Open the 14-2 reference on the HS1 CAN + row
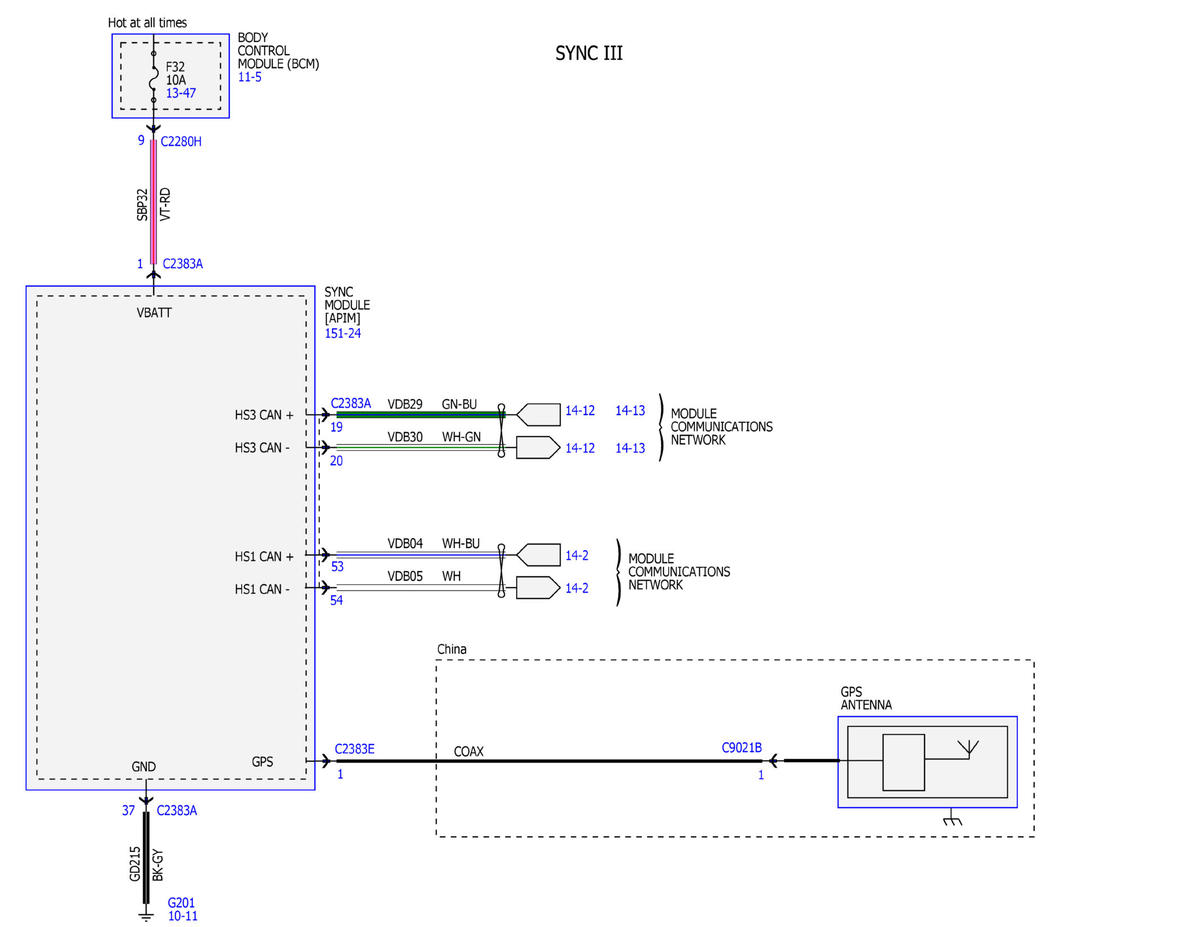This screenshot has height=927, width=1200. point(577,555)
